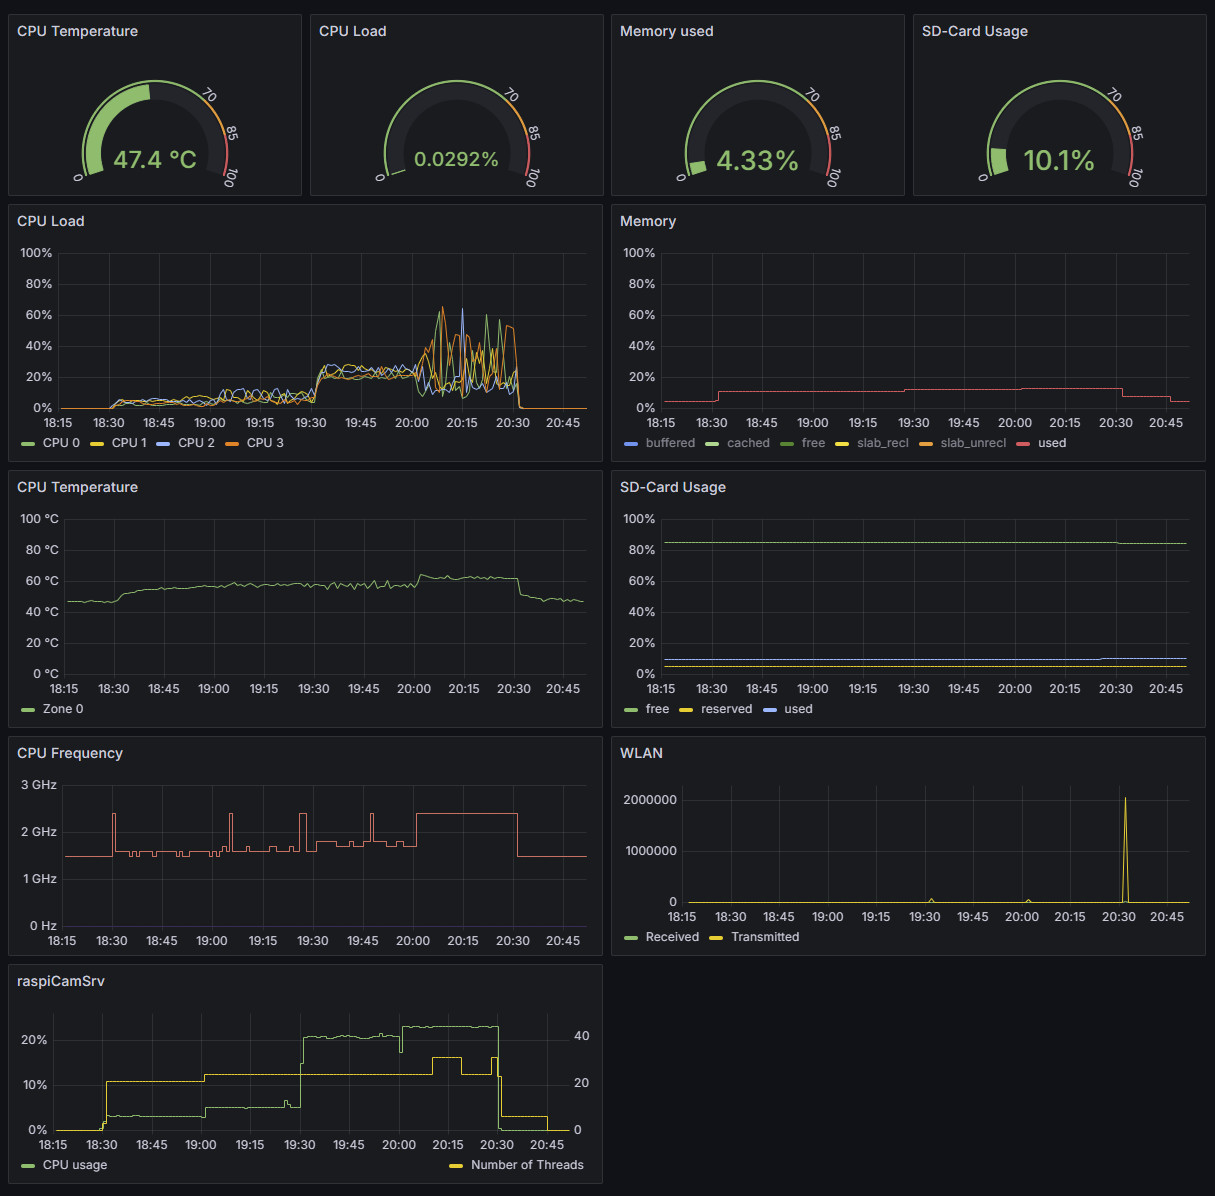
Task: Toggle the cached series in Memory legend
Action: click(x=748, y=443)
